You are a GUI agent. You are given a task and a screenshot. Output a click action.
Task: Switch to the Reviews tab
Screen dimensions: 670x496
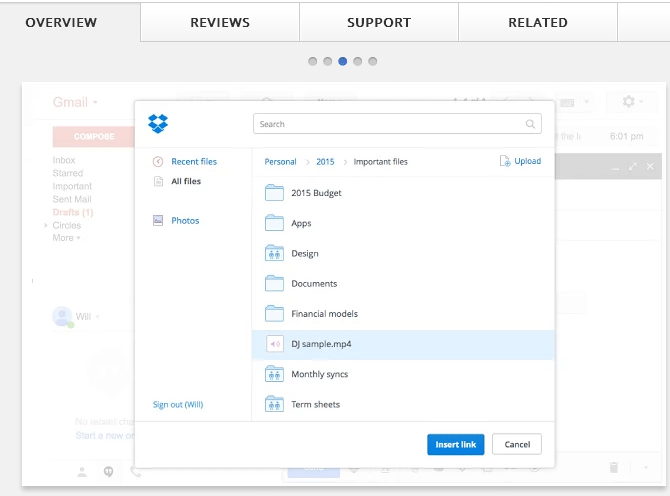[220, 22]
